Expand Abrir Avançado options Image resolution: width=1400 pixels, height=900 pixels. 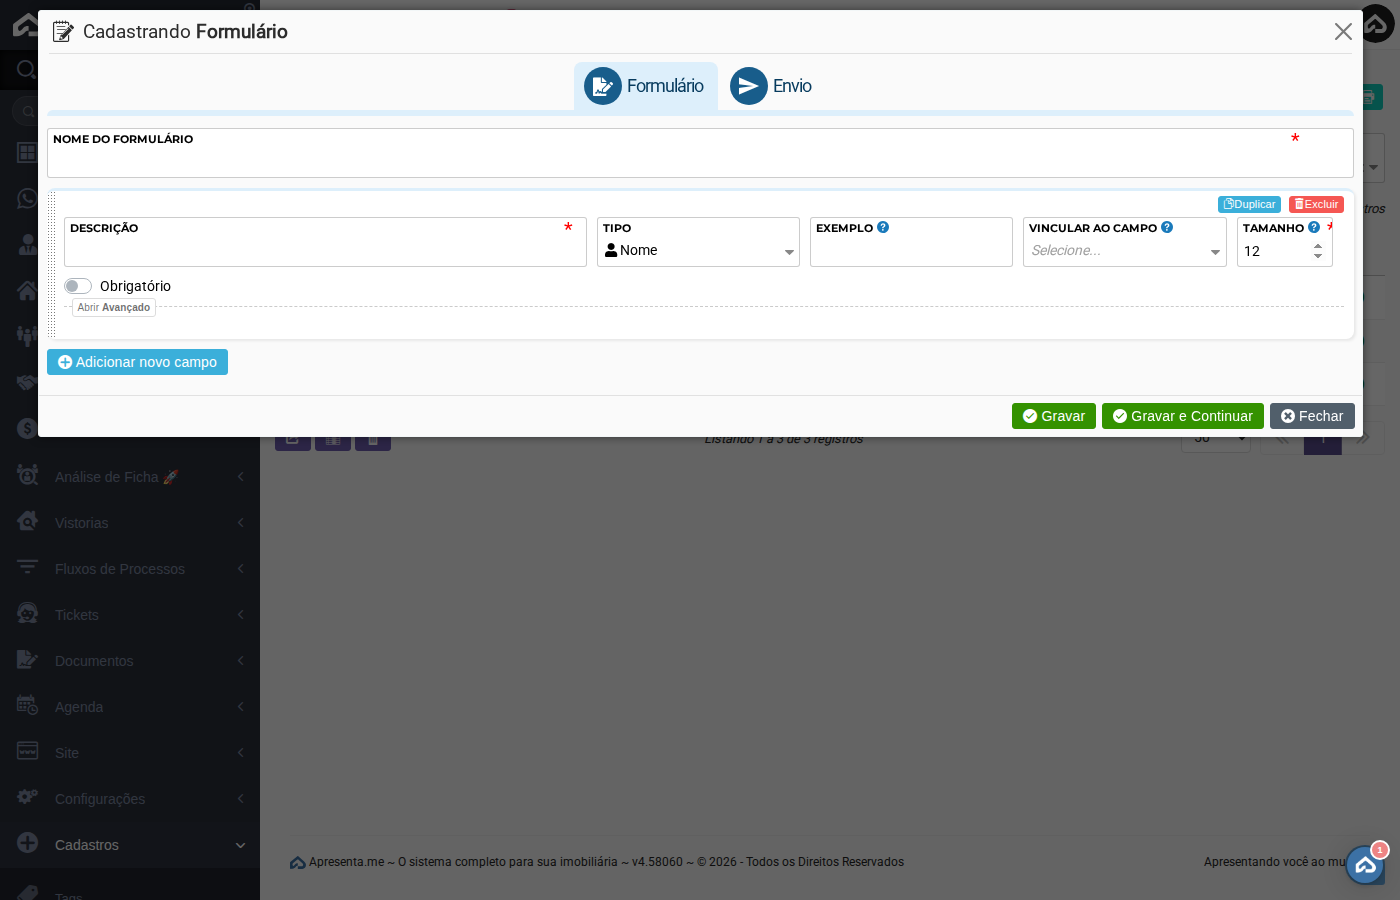coord(114,308)
